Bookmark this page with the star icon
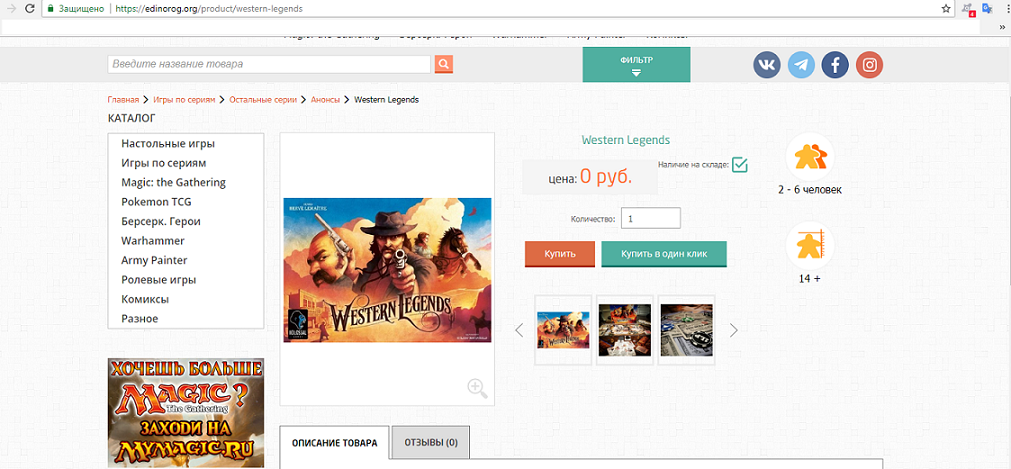The width and height of the screenshot is (1011, 469). pyautogui.click(x=946, y=9)
